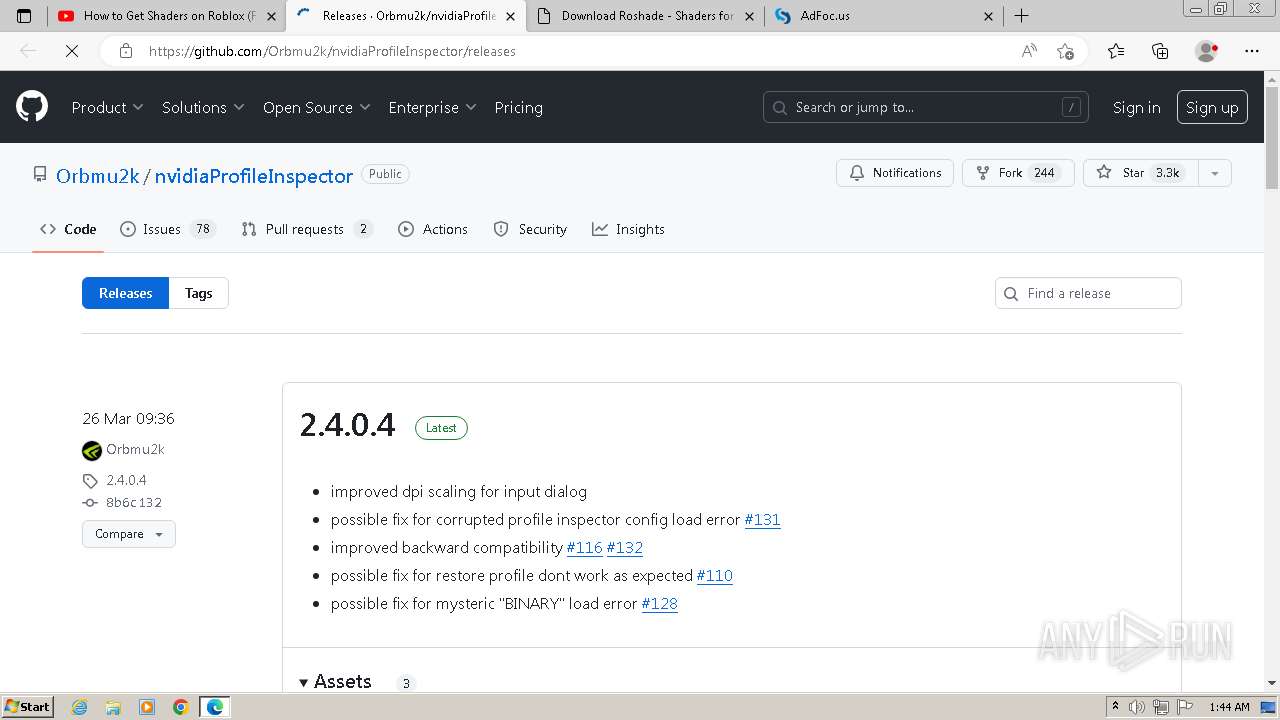Viewport: 1280px width, 720px height.
Task: Add this page to favorites
Action: [1065, 51]
